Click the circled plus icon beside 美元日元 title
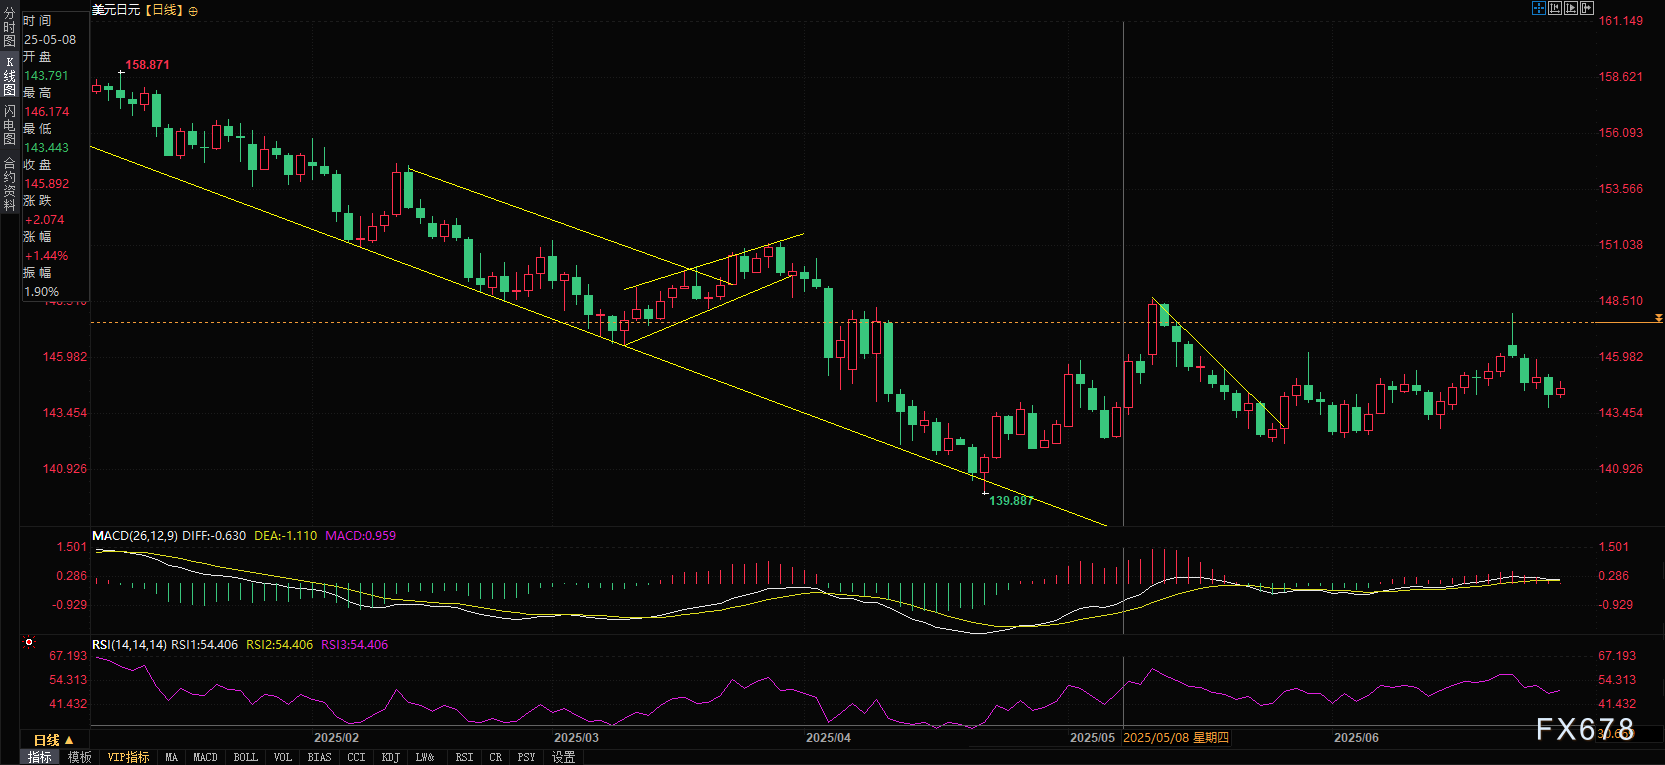Viewport: 1665px width, 765px height. tap(193, 11)
